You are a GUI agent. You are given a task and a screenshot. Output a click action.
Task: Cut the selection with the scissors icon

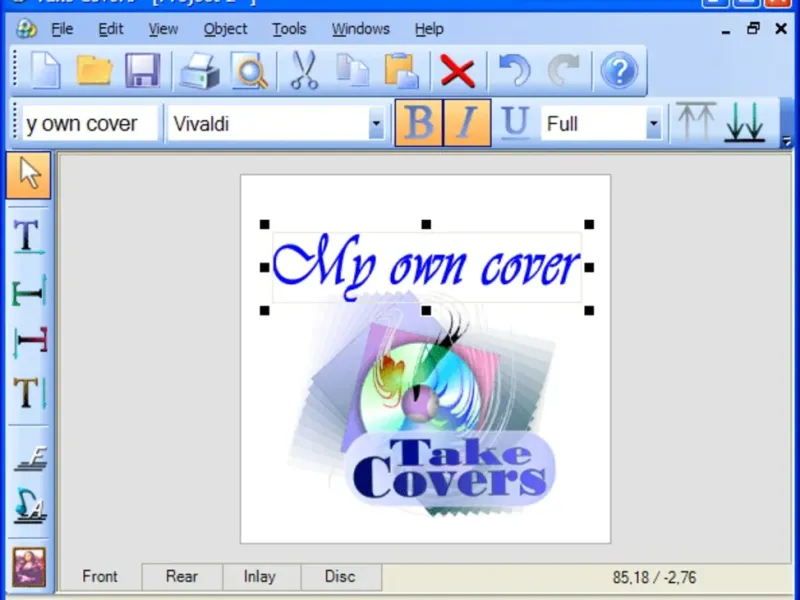305,70
